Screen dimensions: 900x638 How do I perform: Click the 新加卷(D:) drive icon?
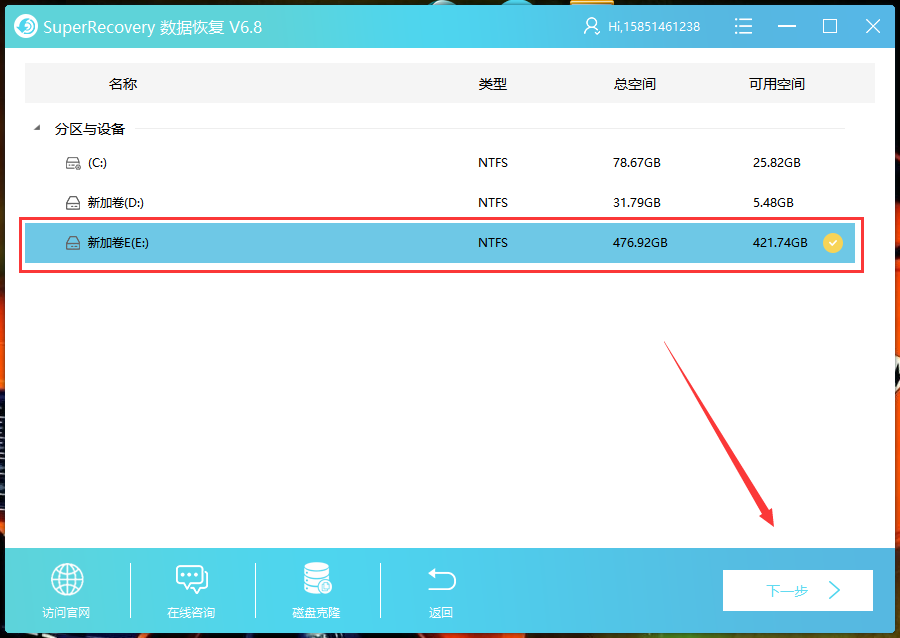click(x=73, y=203)
